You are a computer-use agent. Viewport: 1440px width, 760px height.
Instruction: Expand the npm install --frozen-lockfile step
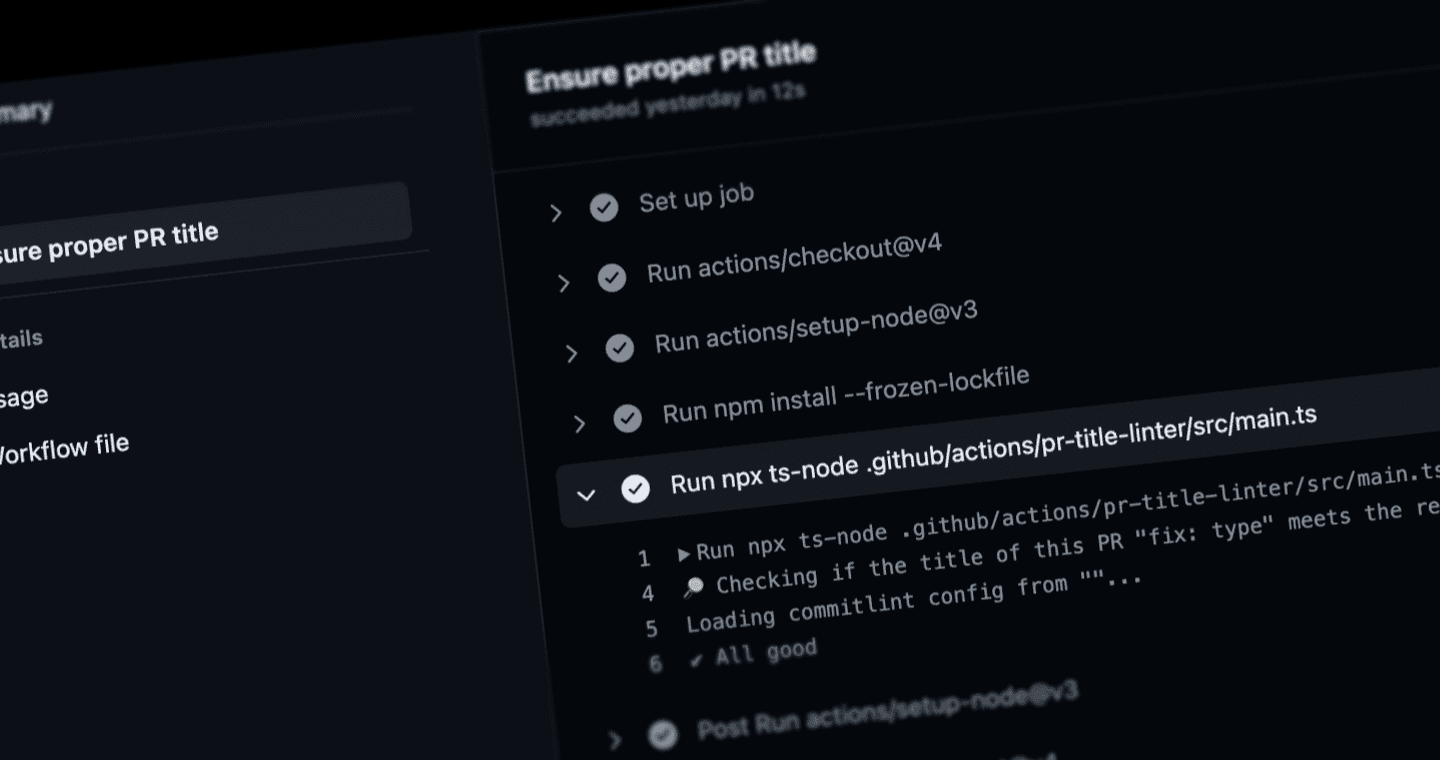(580, 423)
